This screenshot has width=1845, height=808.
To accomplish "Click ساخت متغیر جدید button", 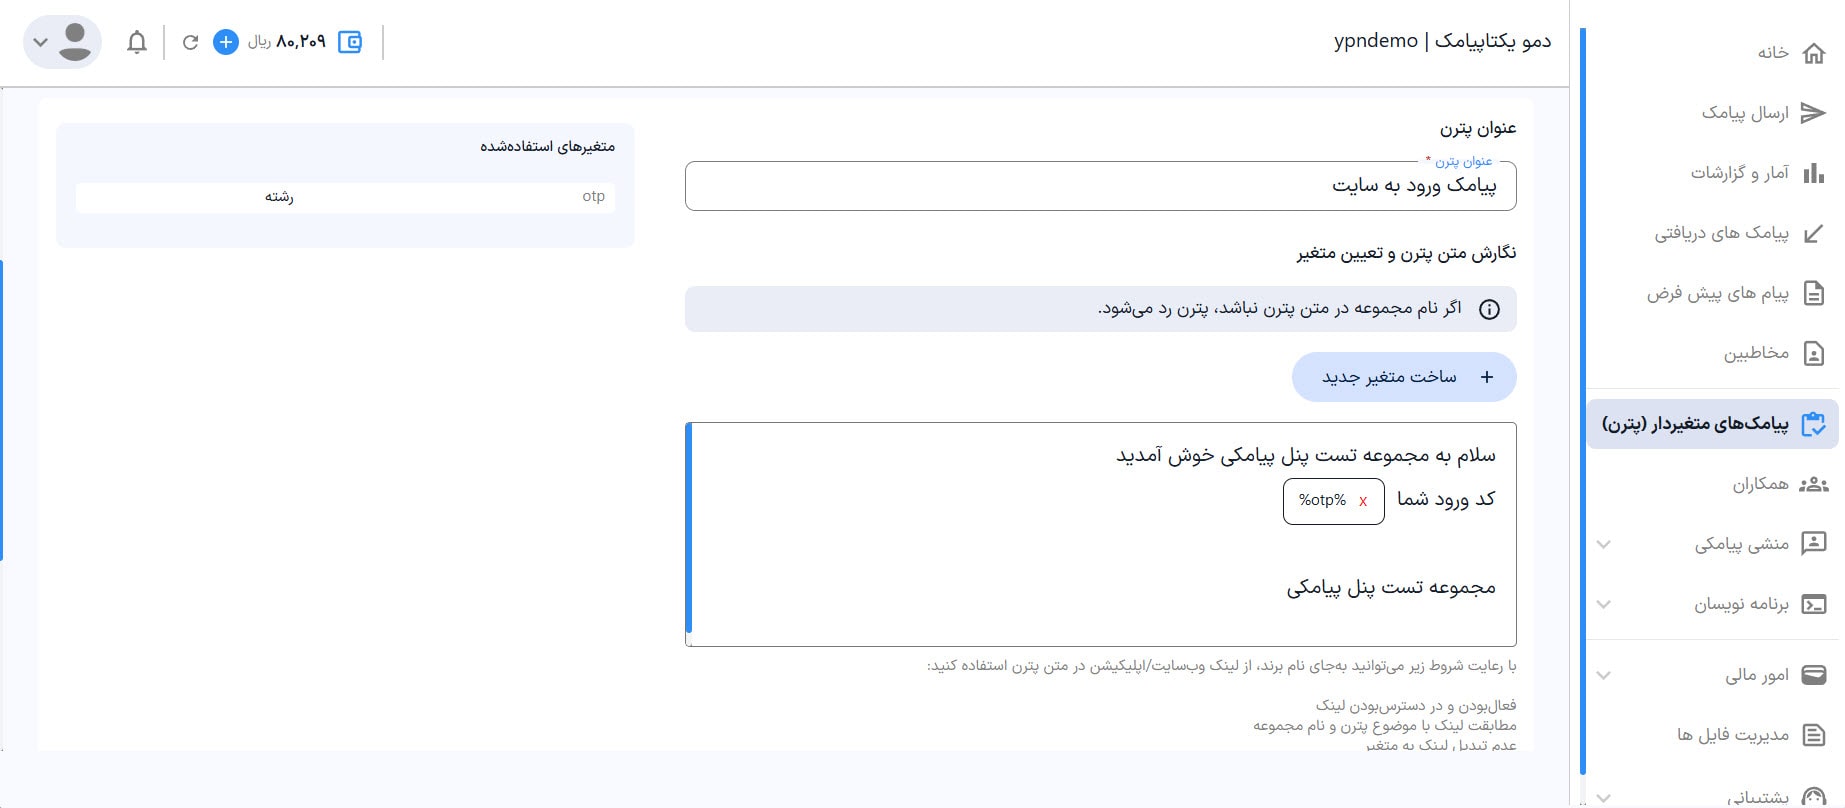I will pyautogui.click(x=1404, y=377).
